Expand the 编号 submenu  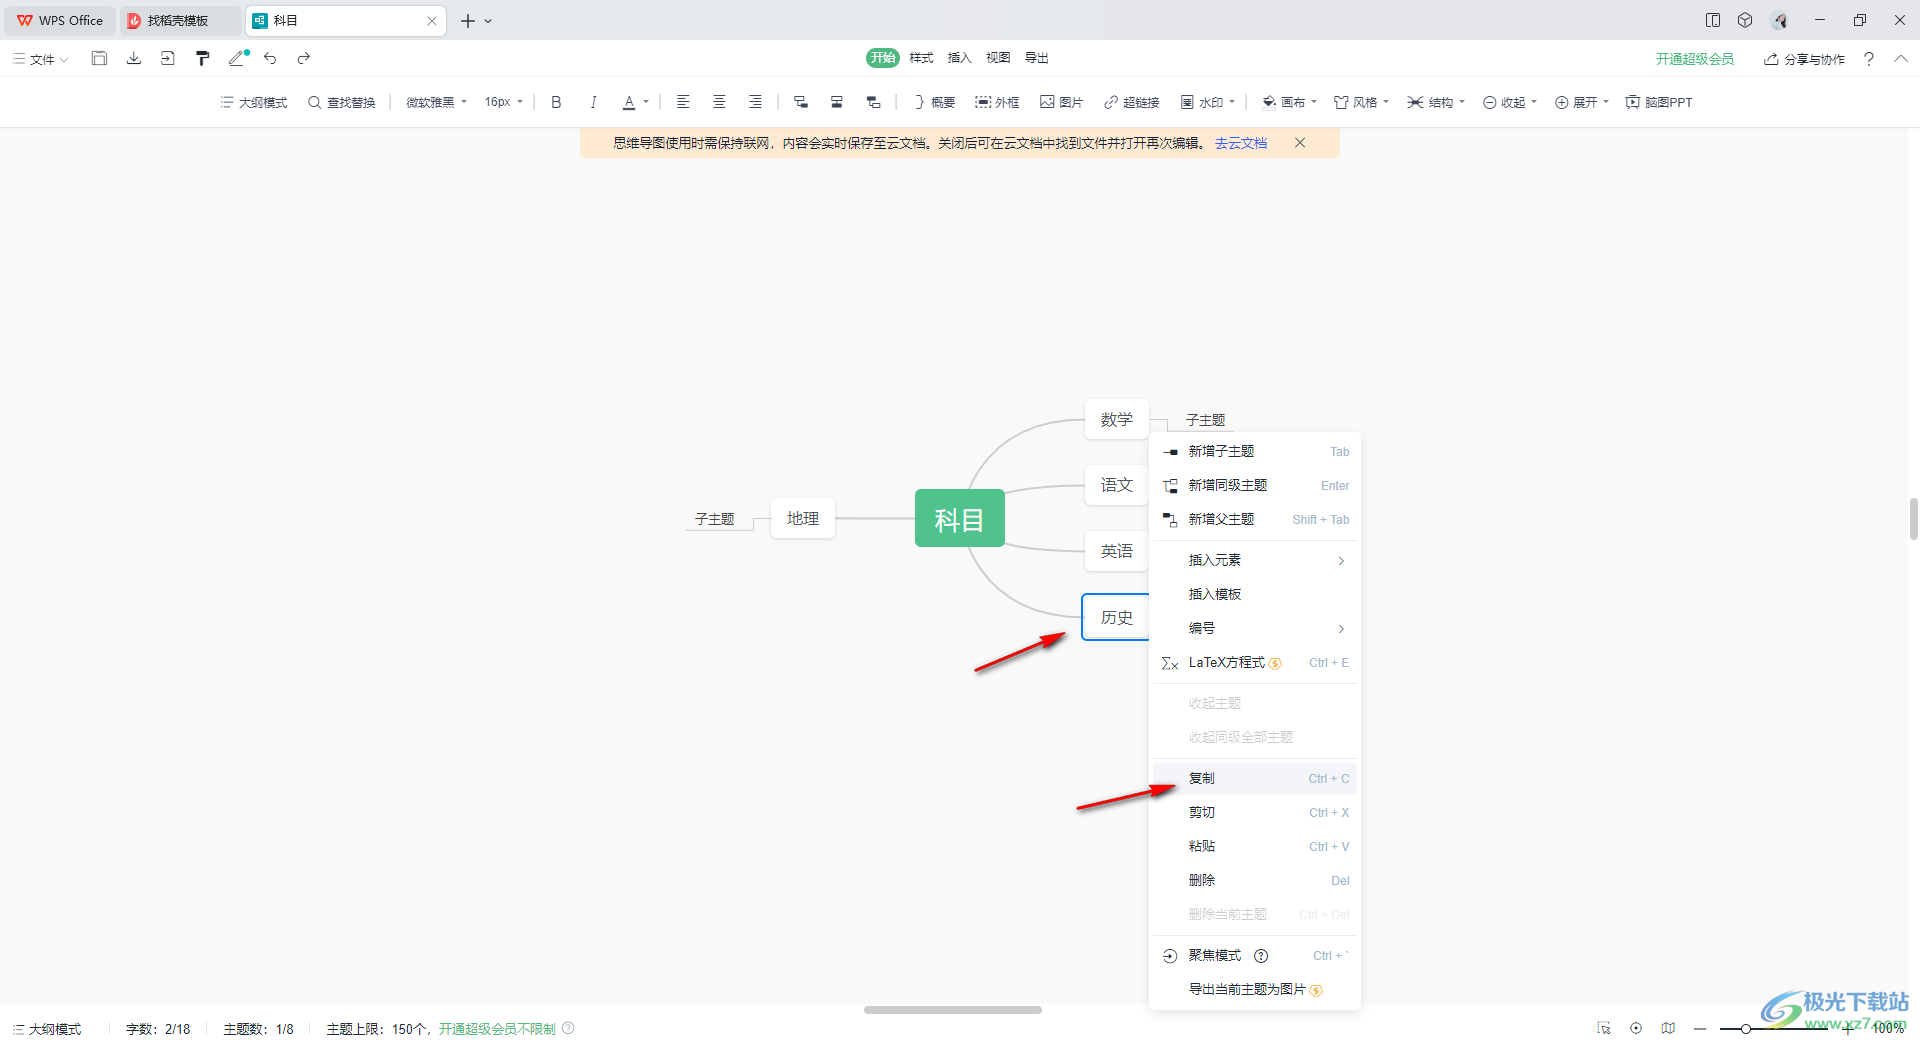[1255, 628]
